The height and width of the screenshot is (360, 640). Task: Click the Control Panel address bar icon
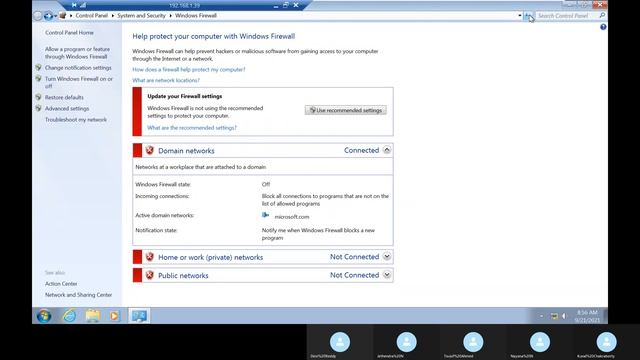tap(62, 16)
